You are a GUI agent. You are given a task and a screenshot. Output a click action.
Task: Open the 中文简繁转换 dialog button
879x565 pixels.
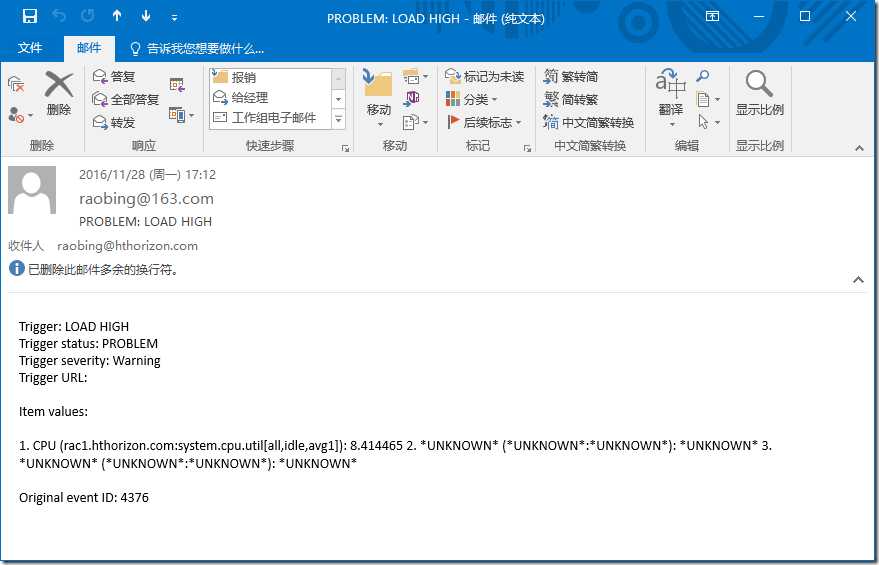589,122
